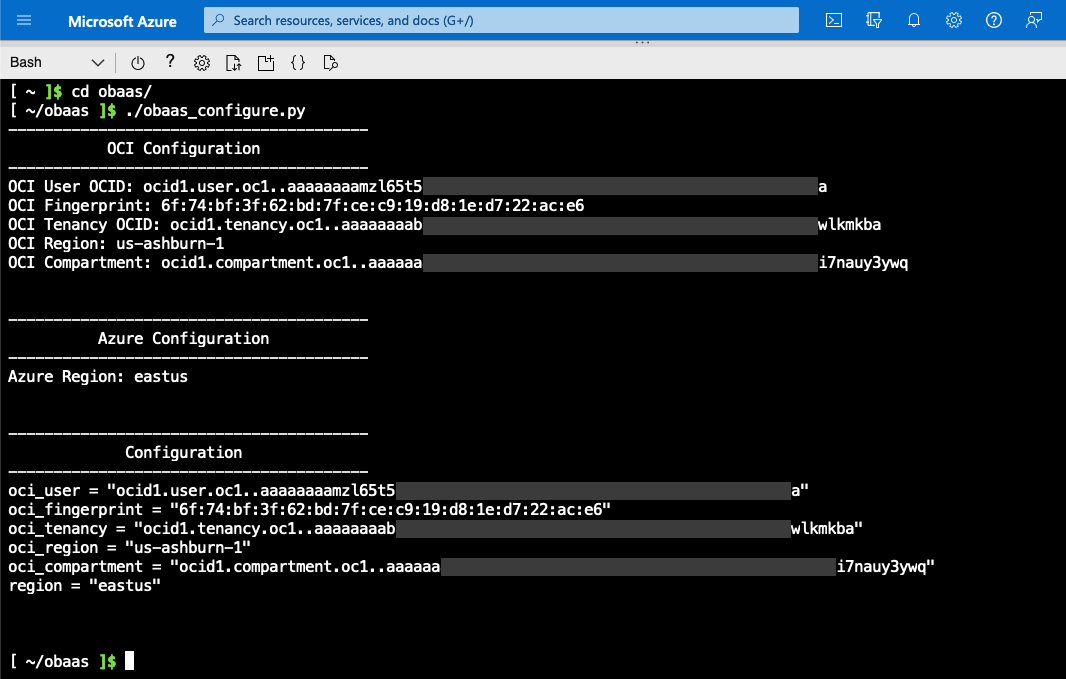Restart Cloud Shell via the power icon
Screen dimensions: 1066x679
coord(137,62)
